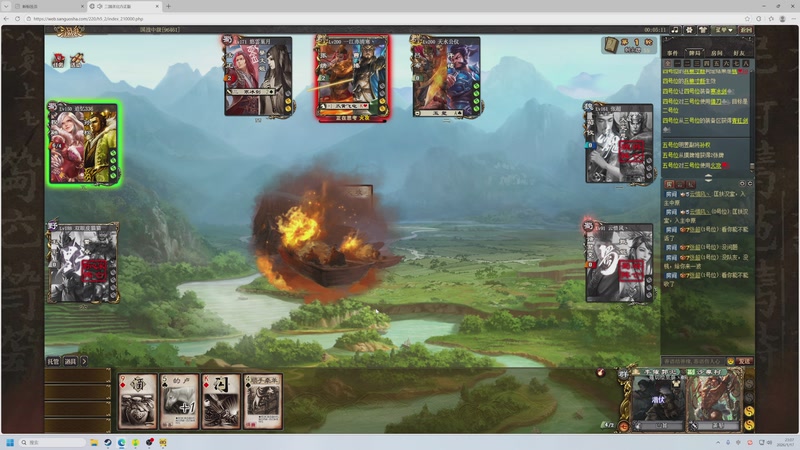Select the 四 seat filter
The height and width of the screenshot is (450, 800).
point(707,63)
